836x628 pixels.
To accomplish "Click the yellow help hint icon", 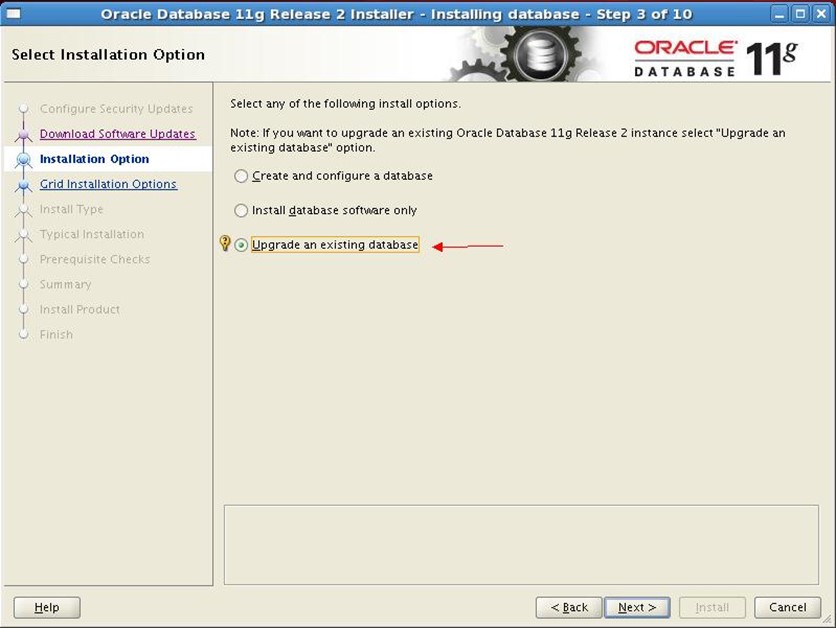I will click(224, 244).
